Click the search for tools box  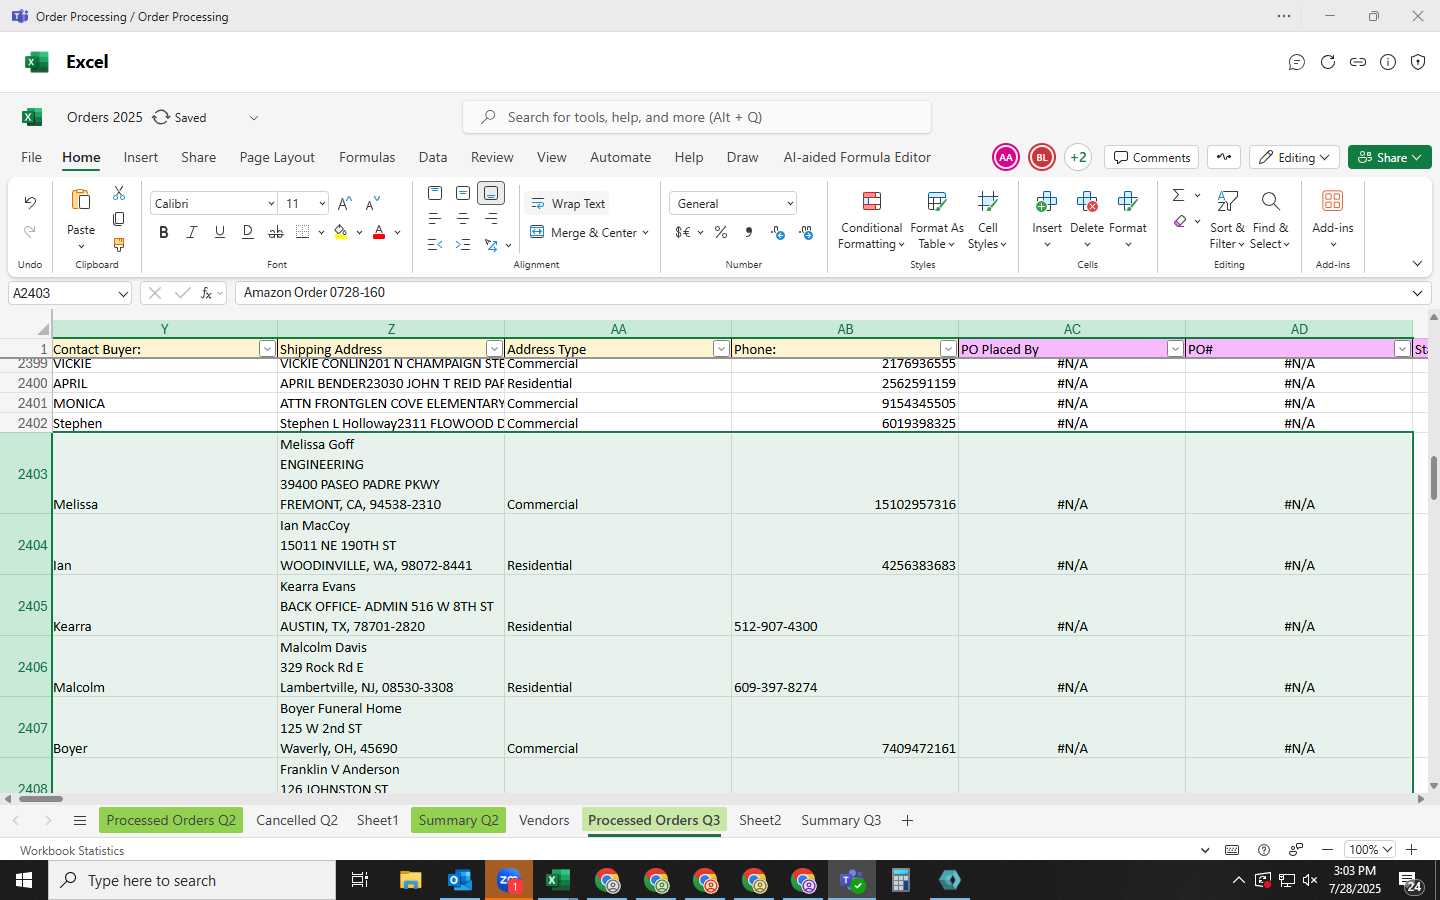pos(697,117)
